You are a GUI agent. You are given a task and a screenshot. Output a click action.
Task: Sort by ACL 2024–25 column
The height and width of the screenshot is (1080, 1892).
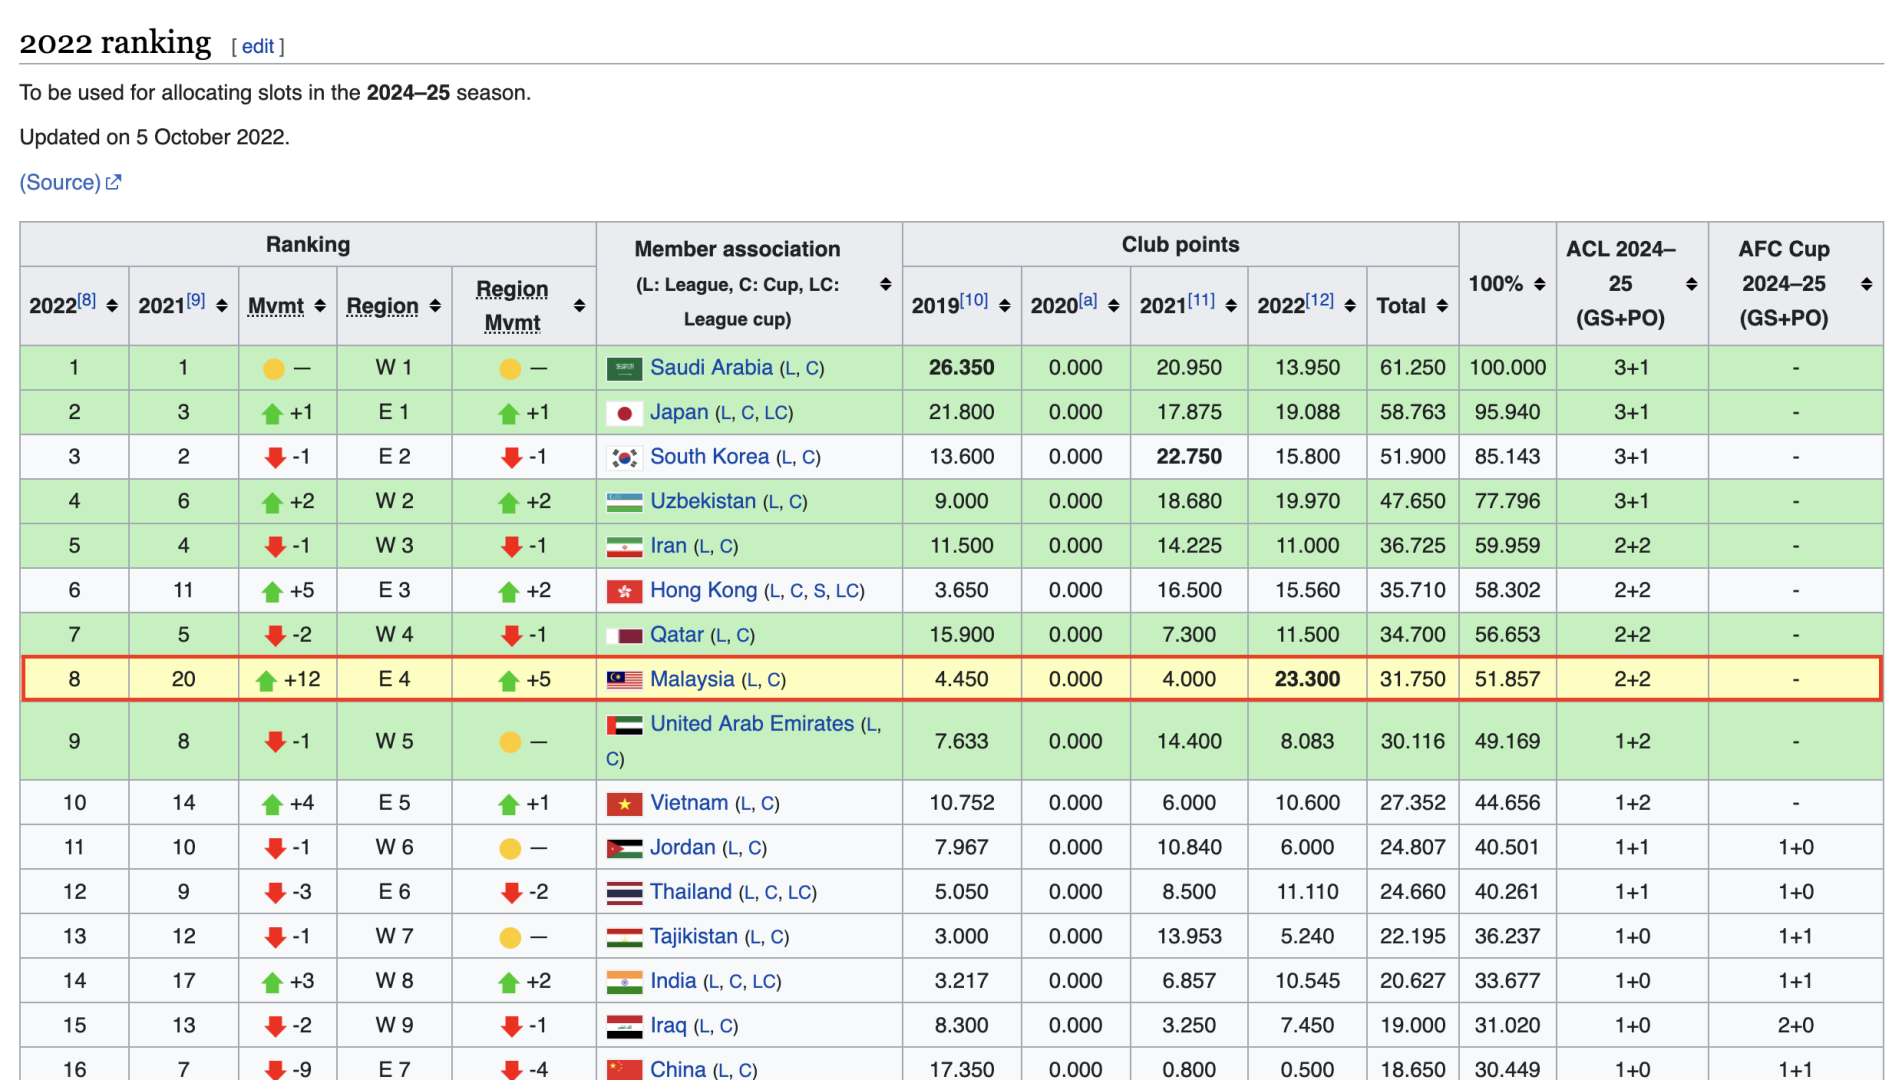coord(1691,284)
